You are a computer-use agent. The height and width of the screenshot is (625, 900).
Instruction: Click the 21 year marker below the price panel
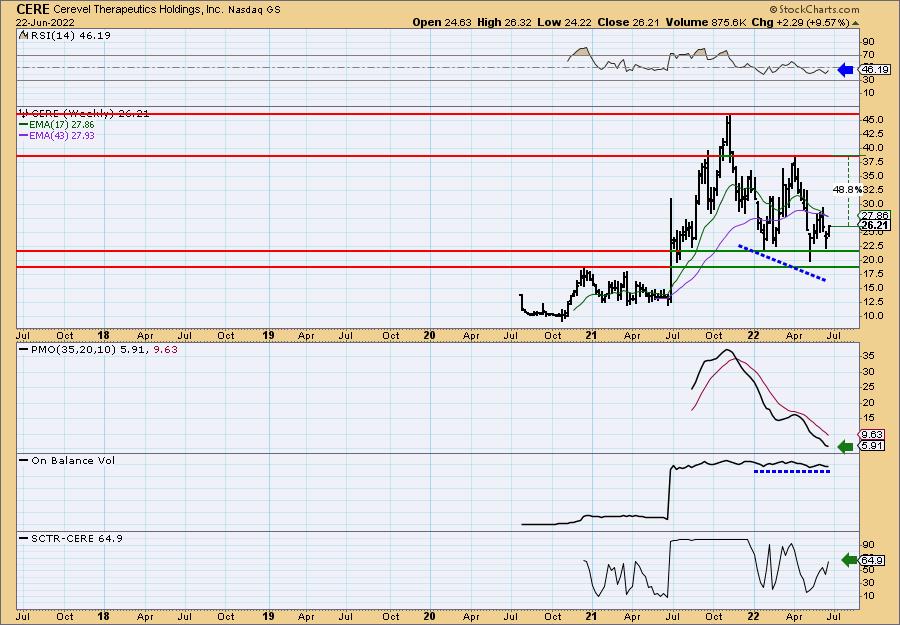pyautogui.click(x=591, y=335)
